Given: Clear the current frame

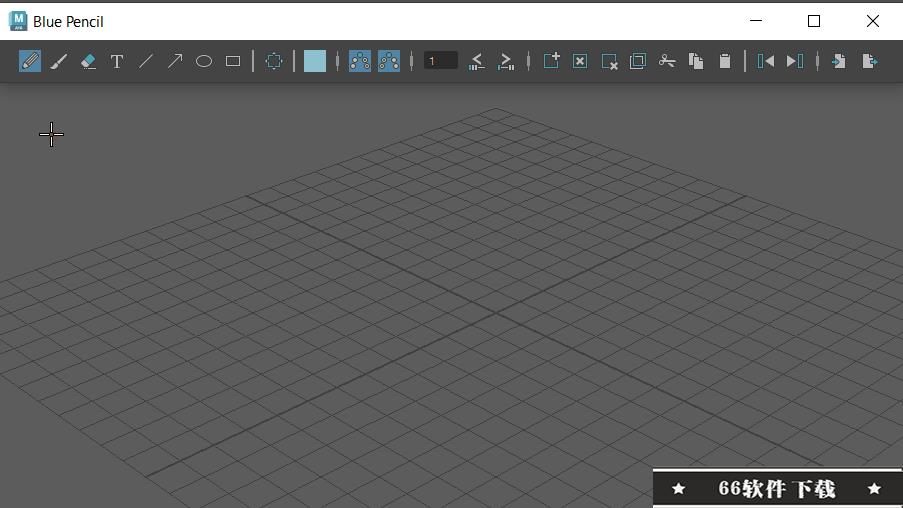Looking at the screenshot, I should [580, 61].
